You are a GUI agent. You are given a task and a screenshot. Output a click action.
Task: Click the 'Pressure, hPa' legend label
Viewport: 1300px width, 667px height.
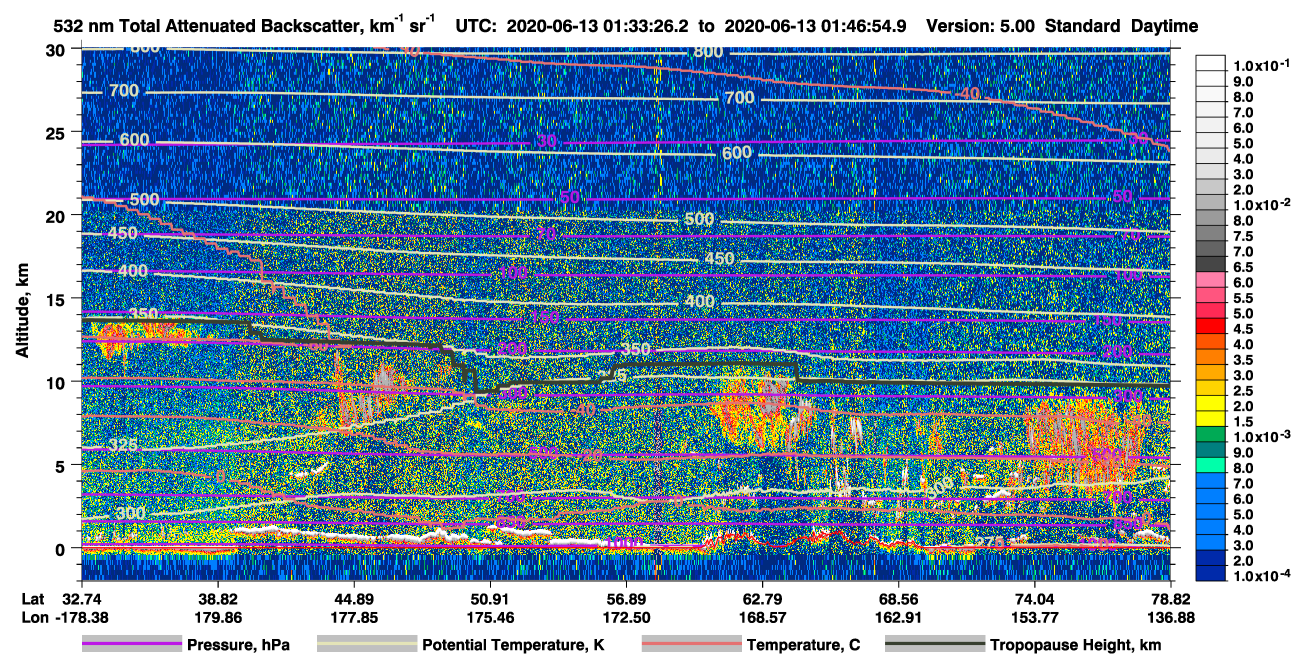(238, 645)
